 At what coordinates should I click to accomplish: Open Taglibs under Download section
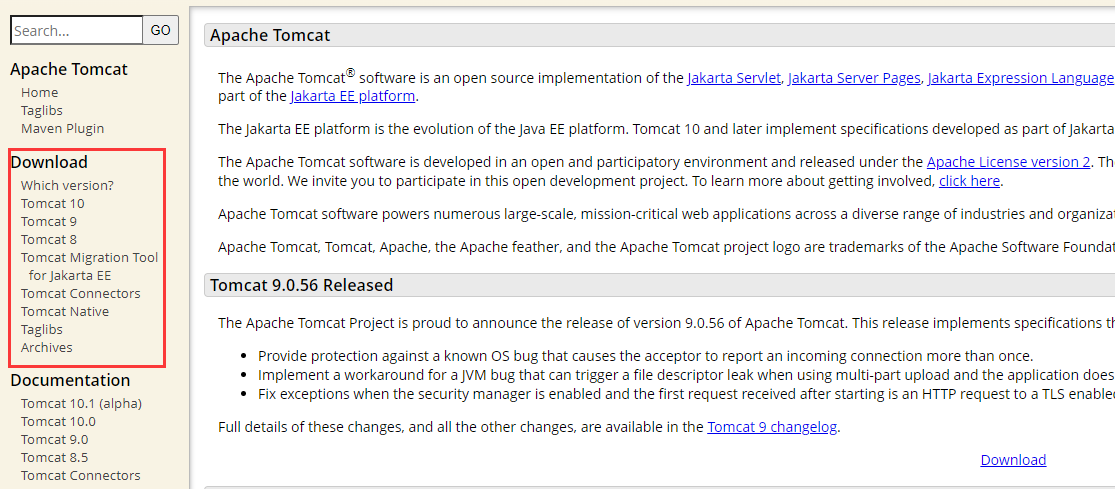click(42, 330)
